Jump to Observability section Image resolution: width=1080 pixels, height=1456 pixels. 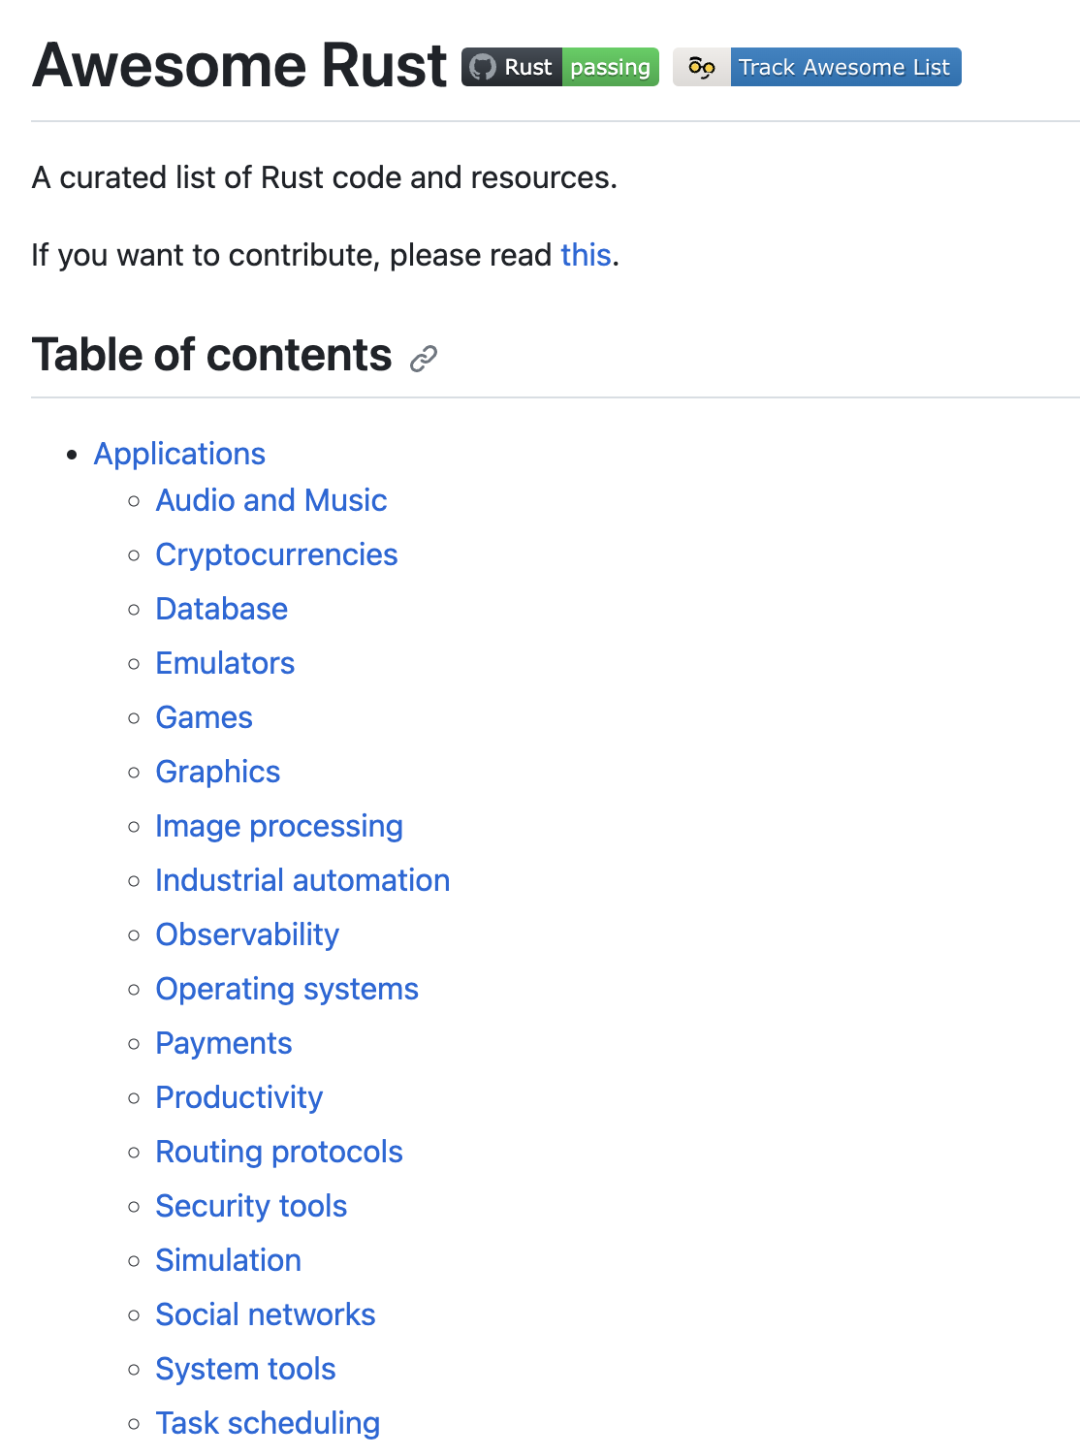(x=247, y=935)
